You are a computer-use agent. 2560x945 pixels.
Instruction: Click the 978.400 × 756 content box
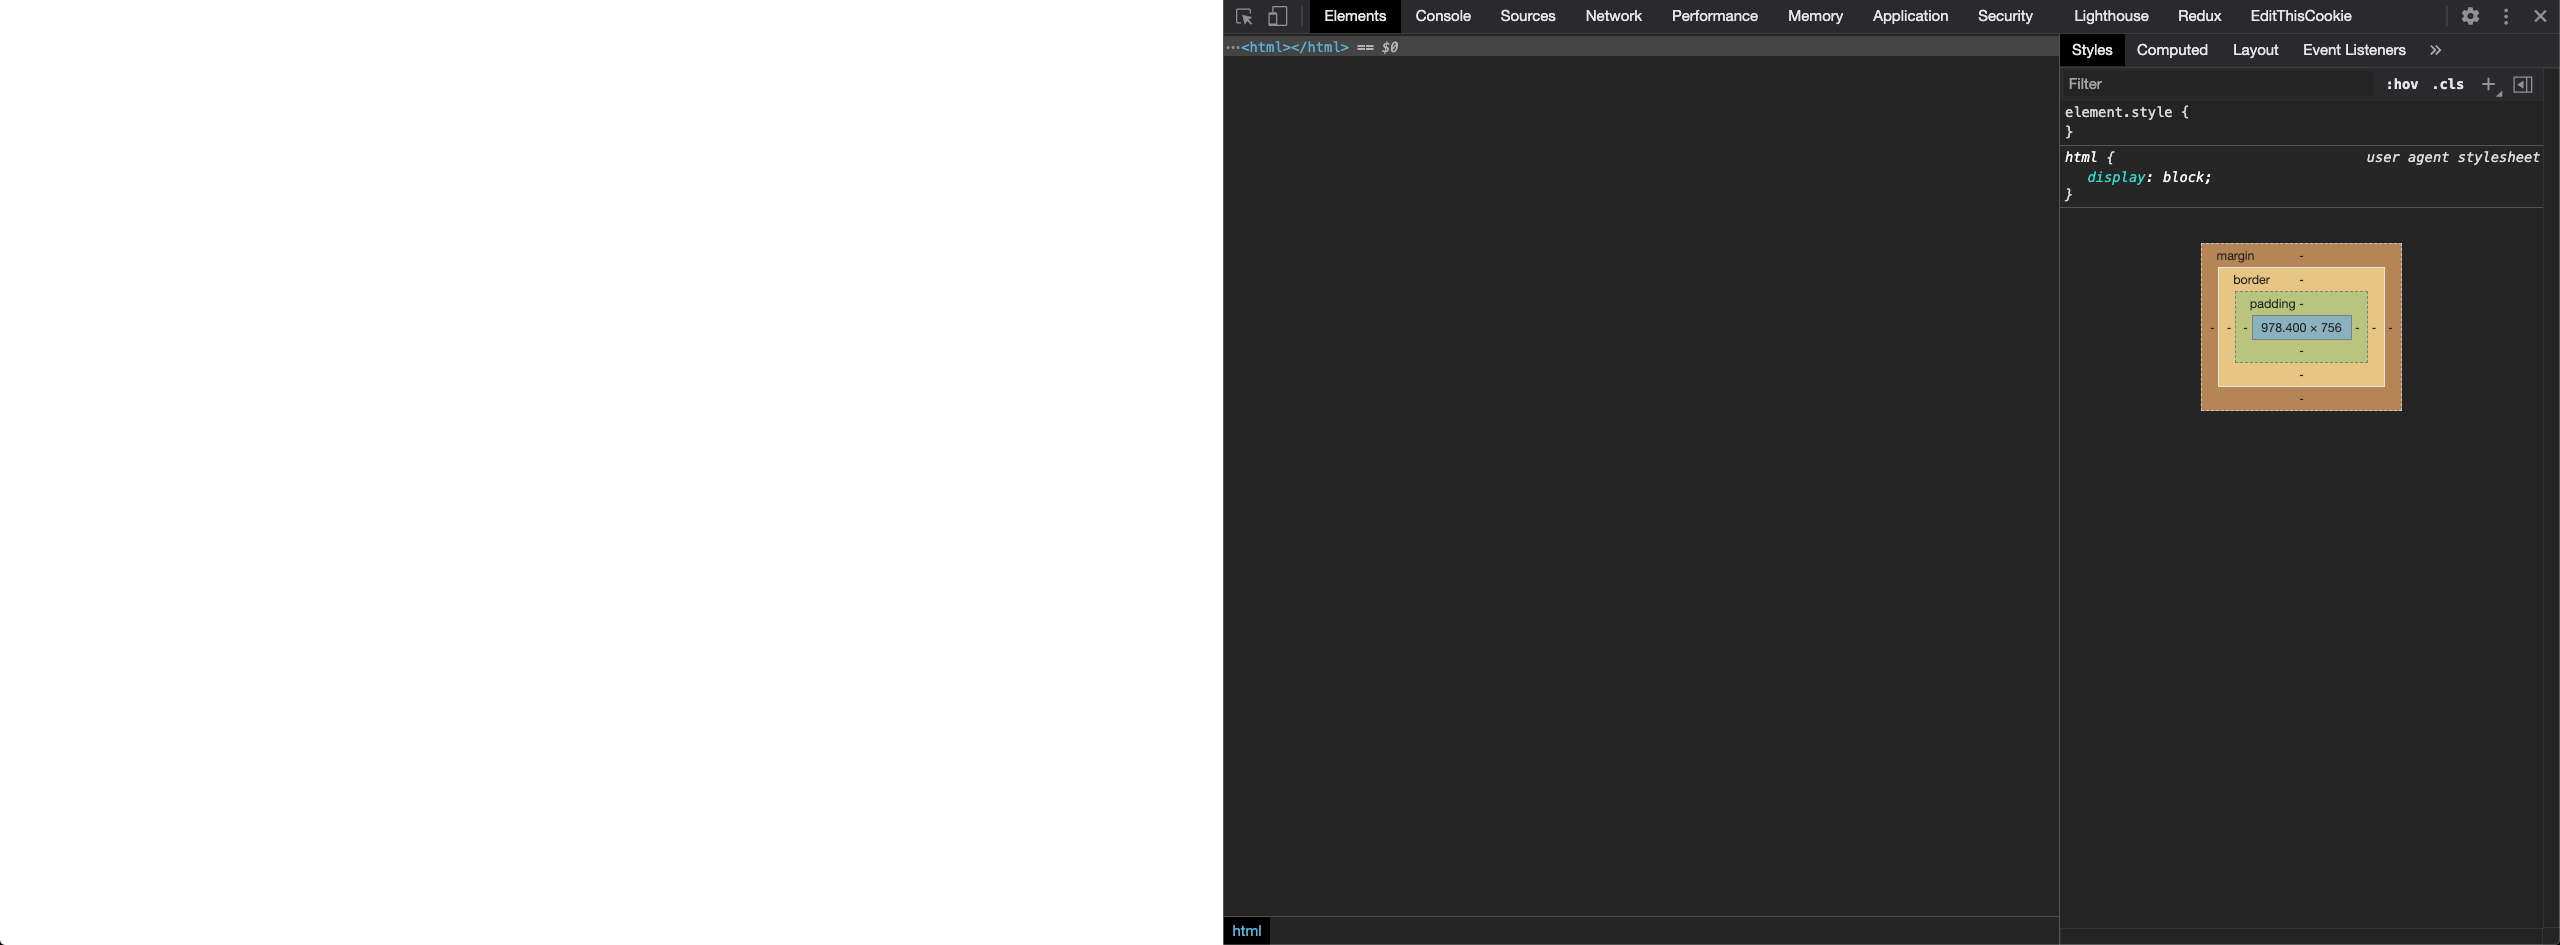point(2300,328)
